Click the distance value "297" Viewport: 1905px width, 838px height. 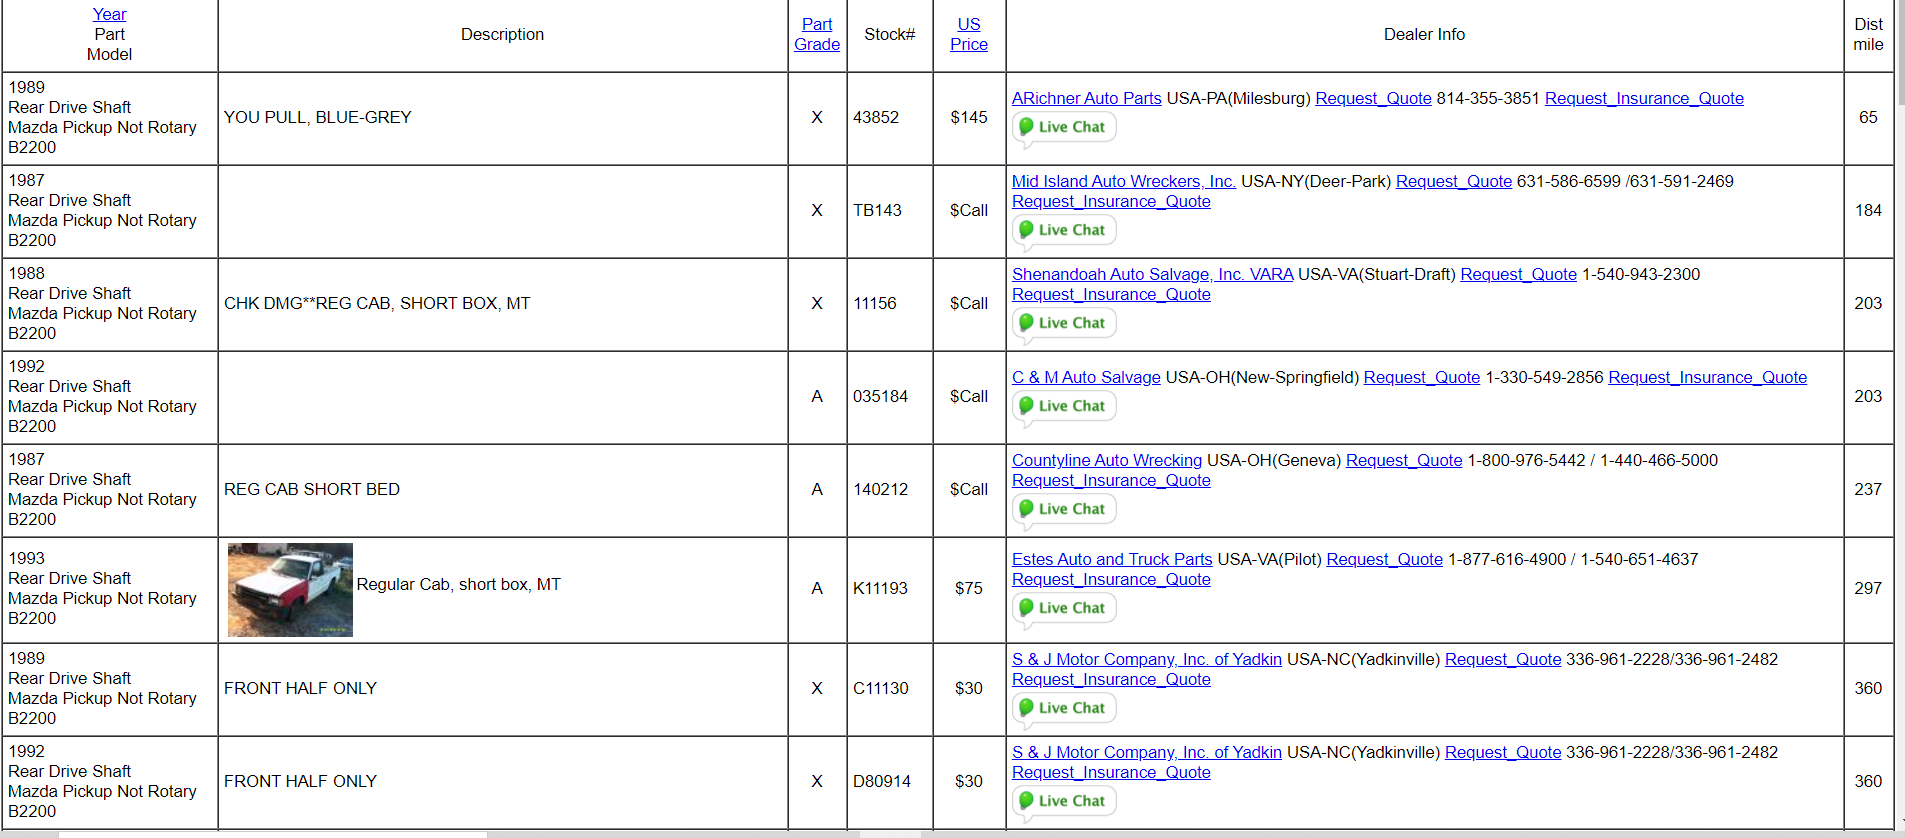[x=1868, y=588]
